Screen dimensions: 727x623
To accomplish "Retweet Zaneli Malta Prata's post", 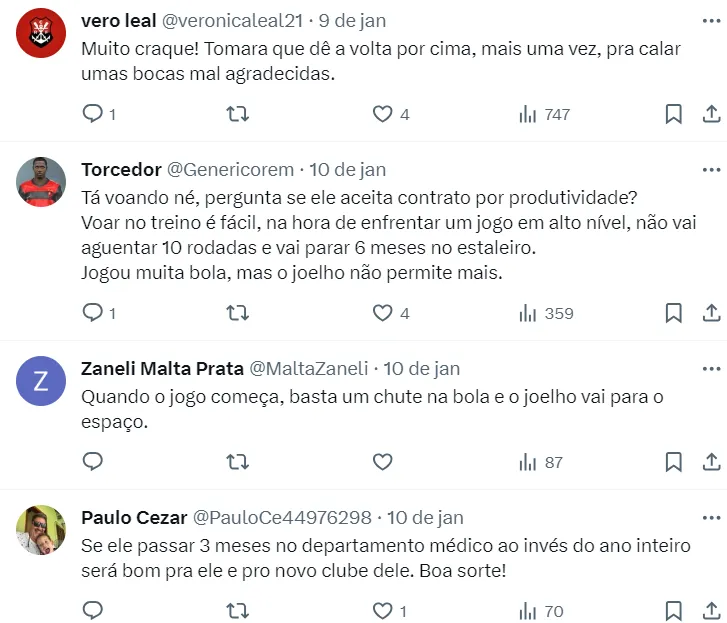I will [238, 462].
